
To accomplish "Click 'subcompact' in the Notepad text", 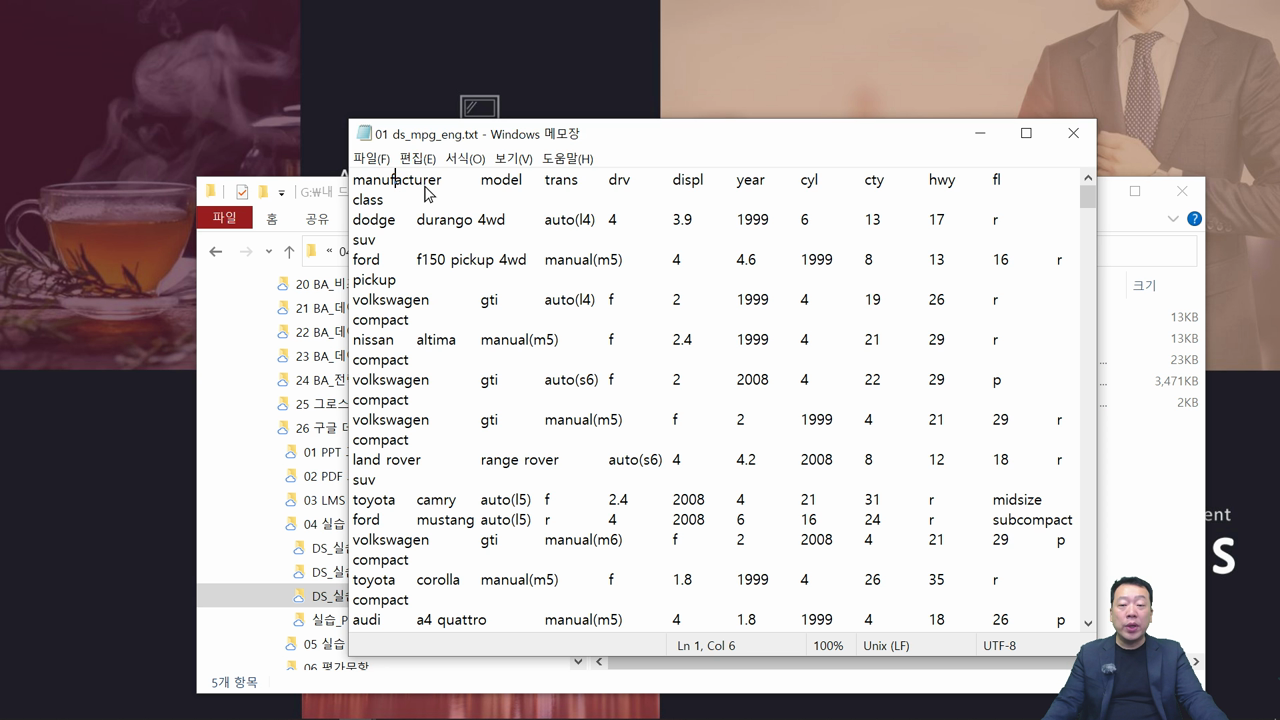I will [1032, 520].
